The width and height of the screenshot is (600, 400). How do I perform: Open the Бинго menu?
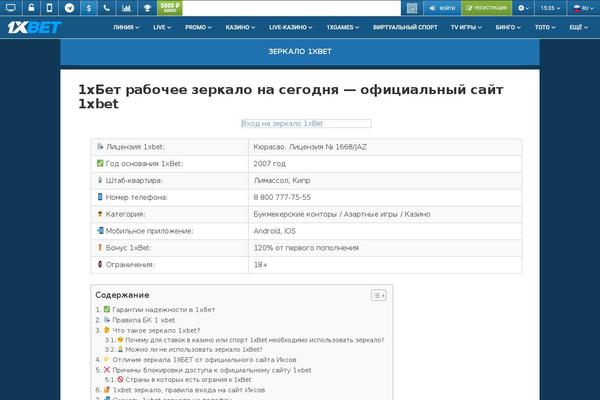pos(508,27)
